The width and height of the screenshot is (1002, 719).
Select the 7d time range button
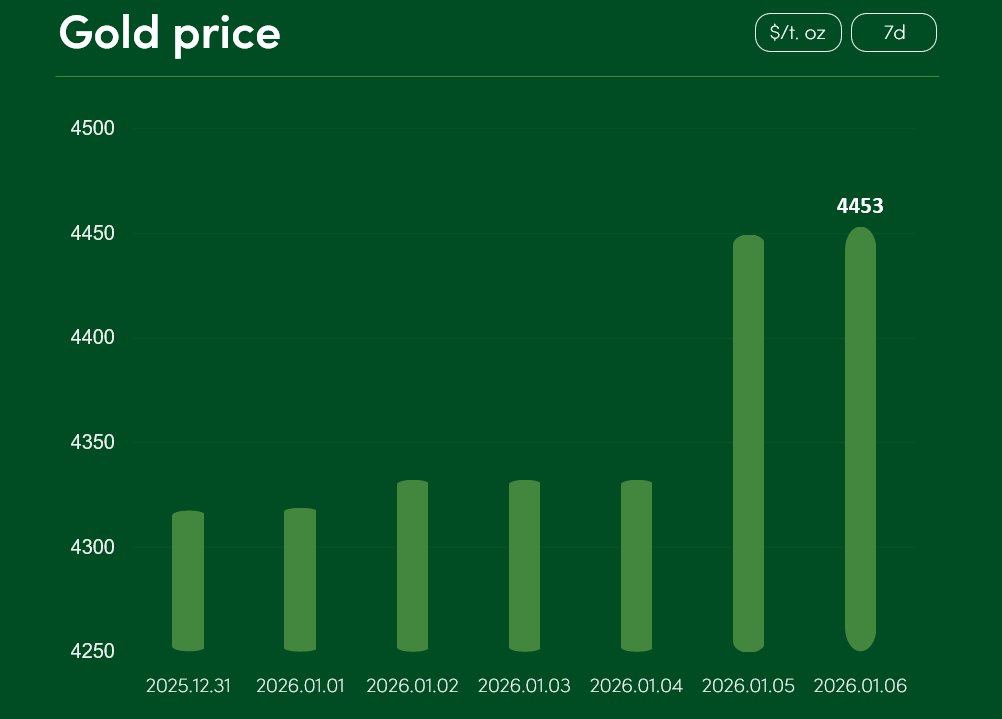[x=893, y=33]
